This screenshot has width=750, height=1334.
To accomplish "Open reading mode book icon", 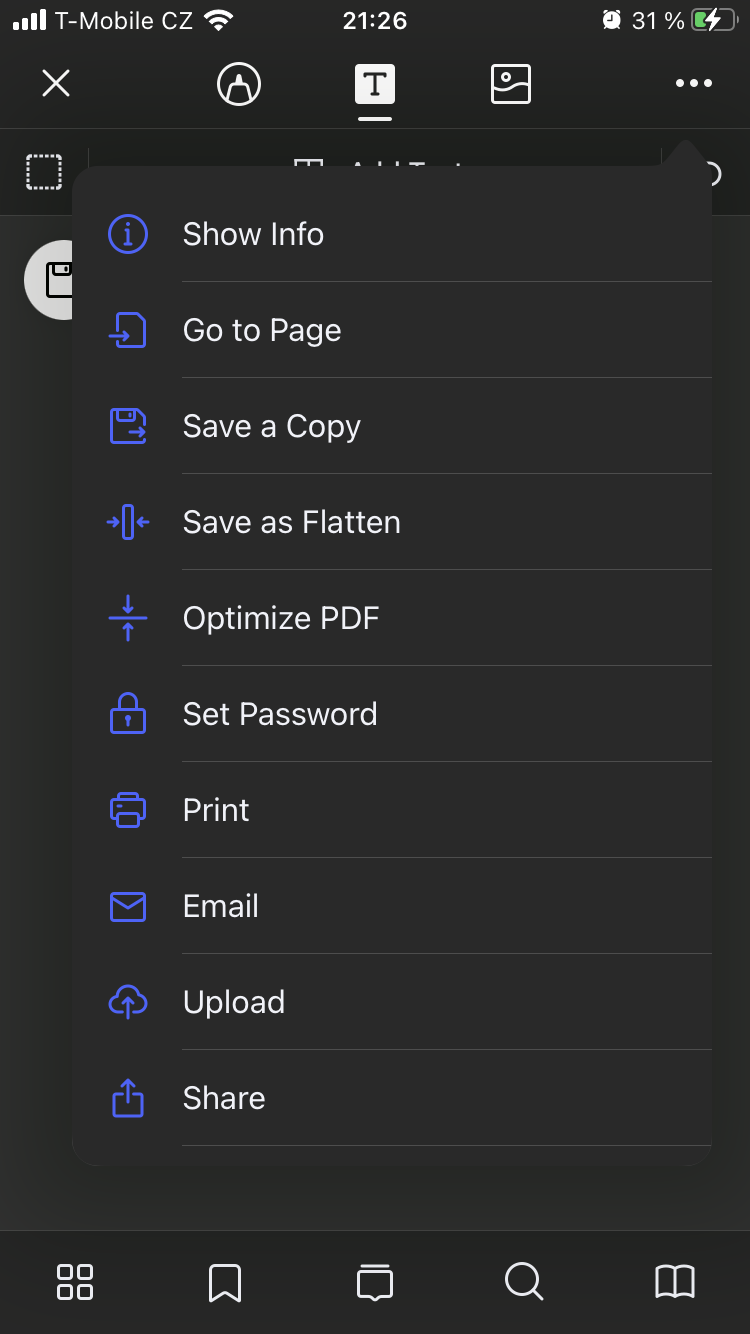I will coord(675,1281).
